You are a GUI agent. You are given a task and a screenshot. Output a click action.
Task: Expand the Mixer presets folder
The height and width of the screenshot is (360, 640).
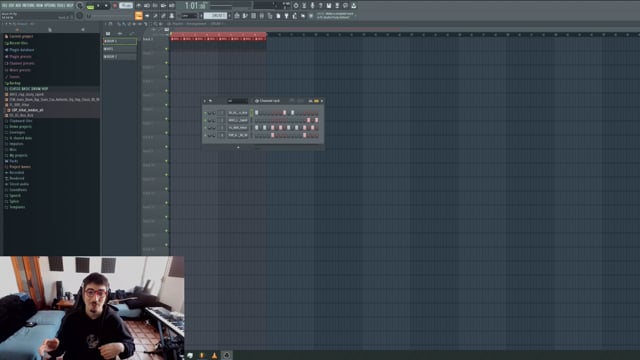[19, 70]
